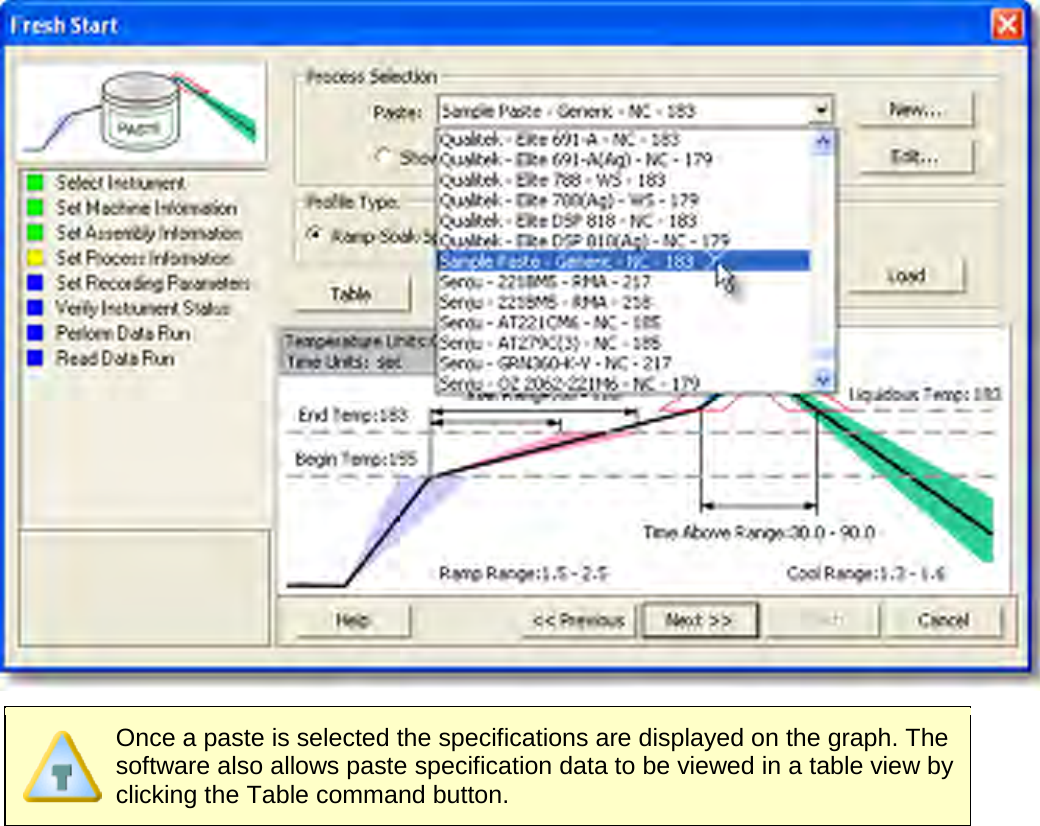The height and width of the screenshot is (826, 1040).
Task: Choose Qualitek - Elite 788(Ag) - WS - 179
Action: 623,200
